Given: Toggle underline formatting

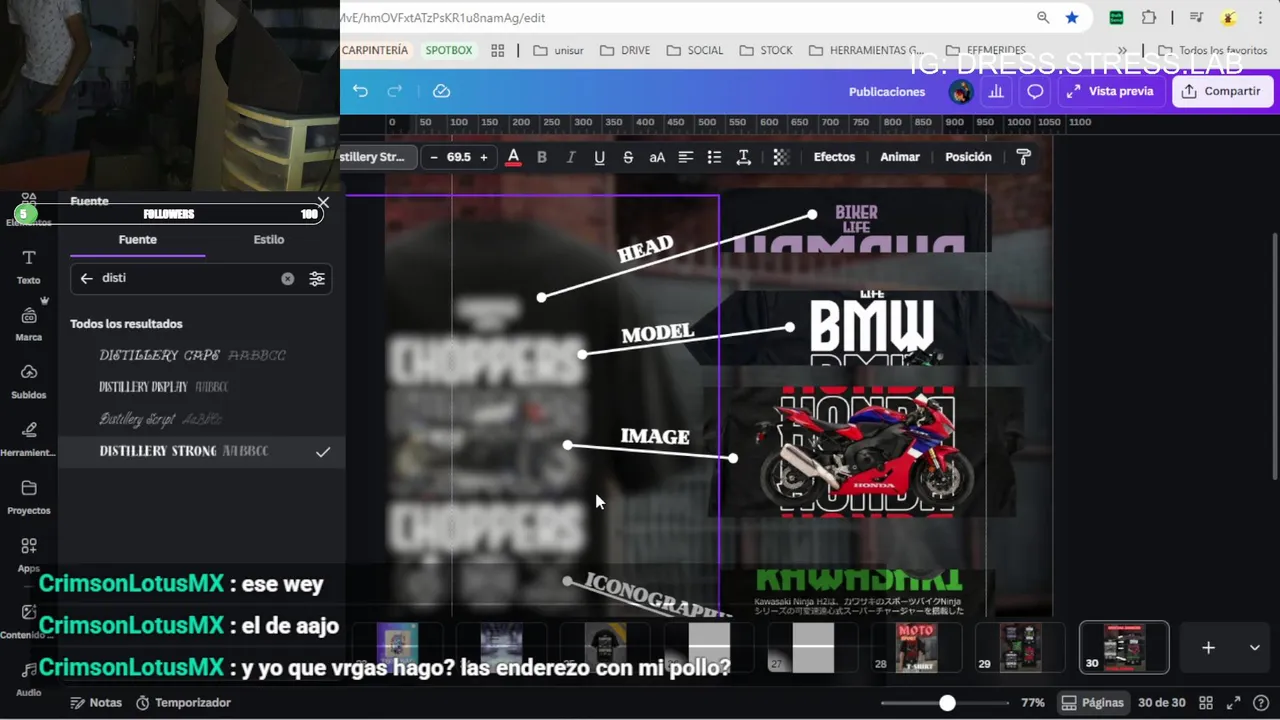Looking at the screenshot, I should pos(599,157).
